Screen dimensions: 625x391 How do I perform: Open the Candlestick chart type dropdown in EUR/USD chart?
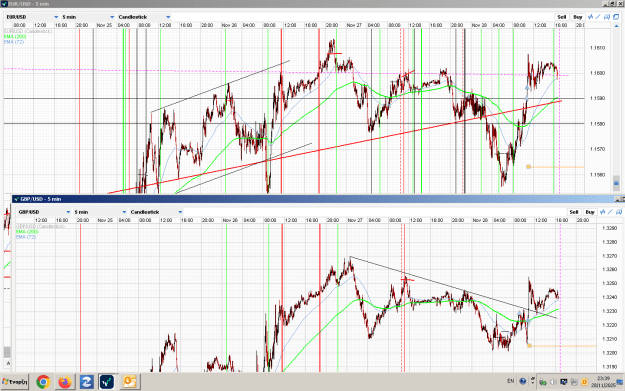(144, 17)
